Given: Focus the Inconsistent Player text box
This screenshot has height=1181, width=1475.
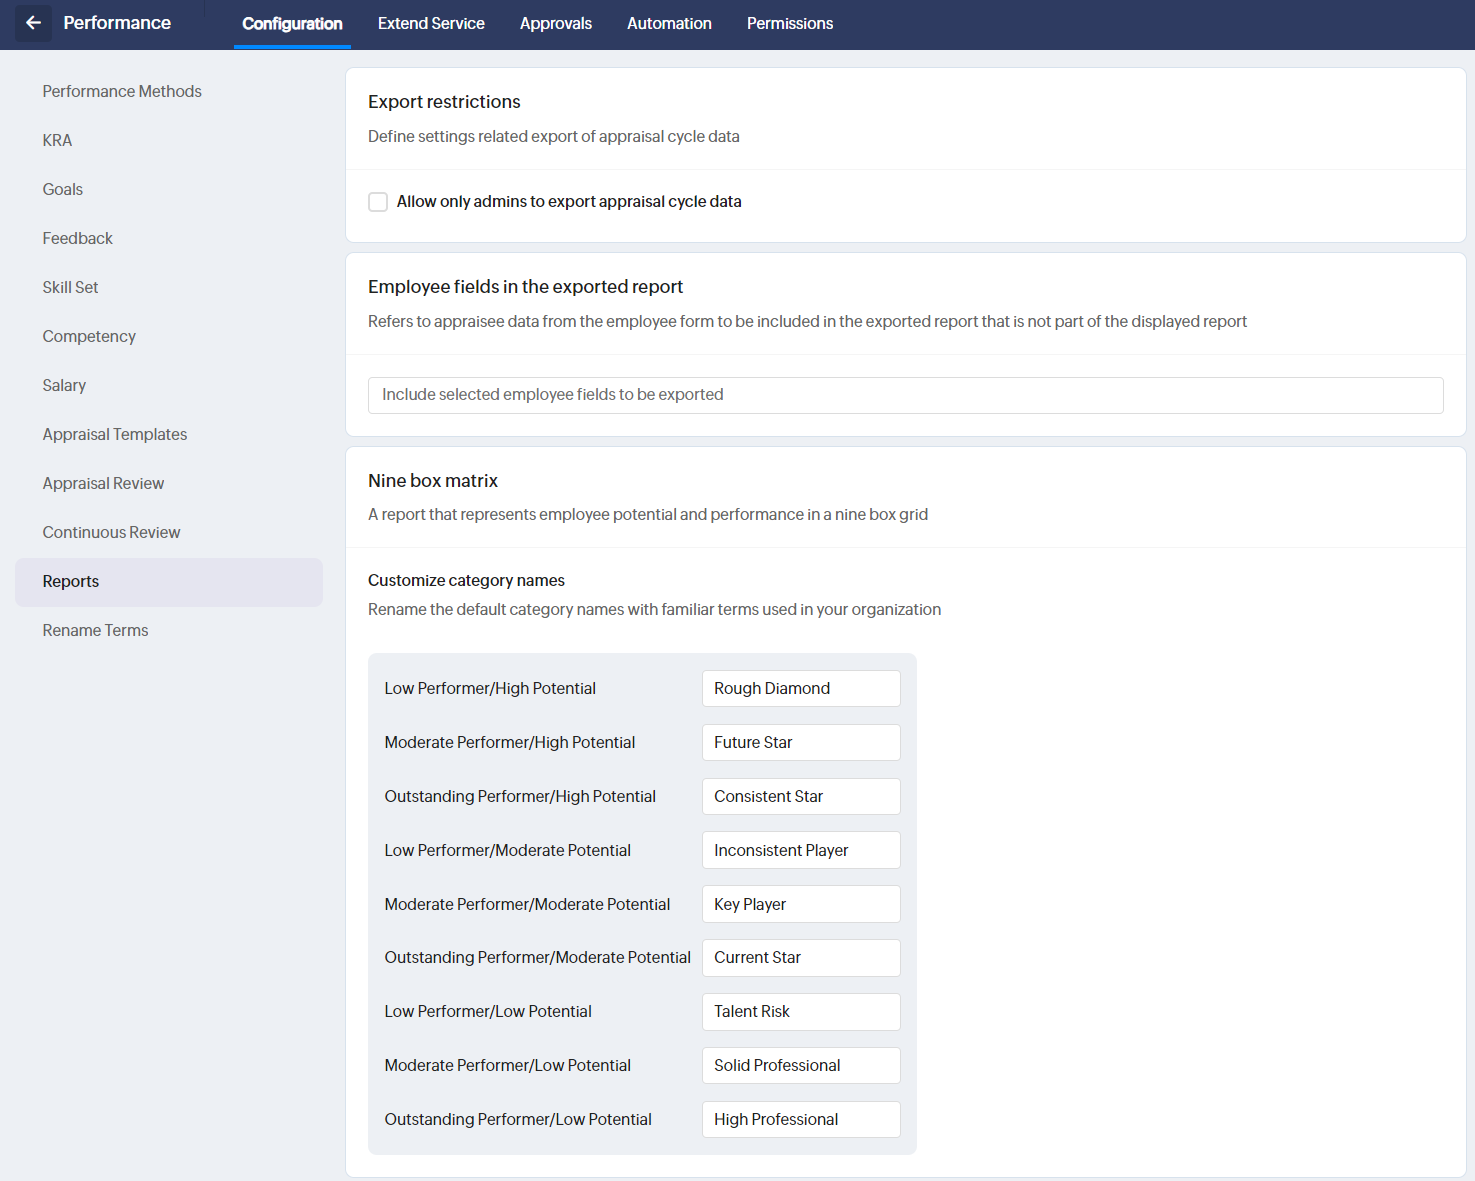Looking at the screenshot, I should [x=800, y=850].
